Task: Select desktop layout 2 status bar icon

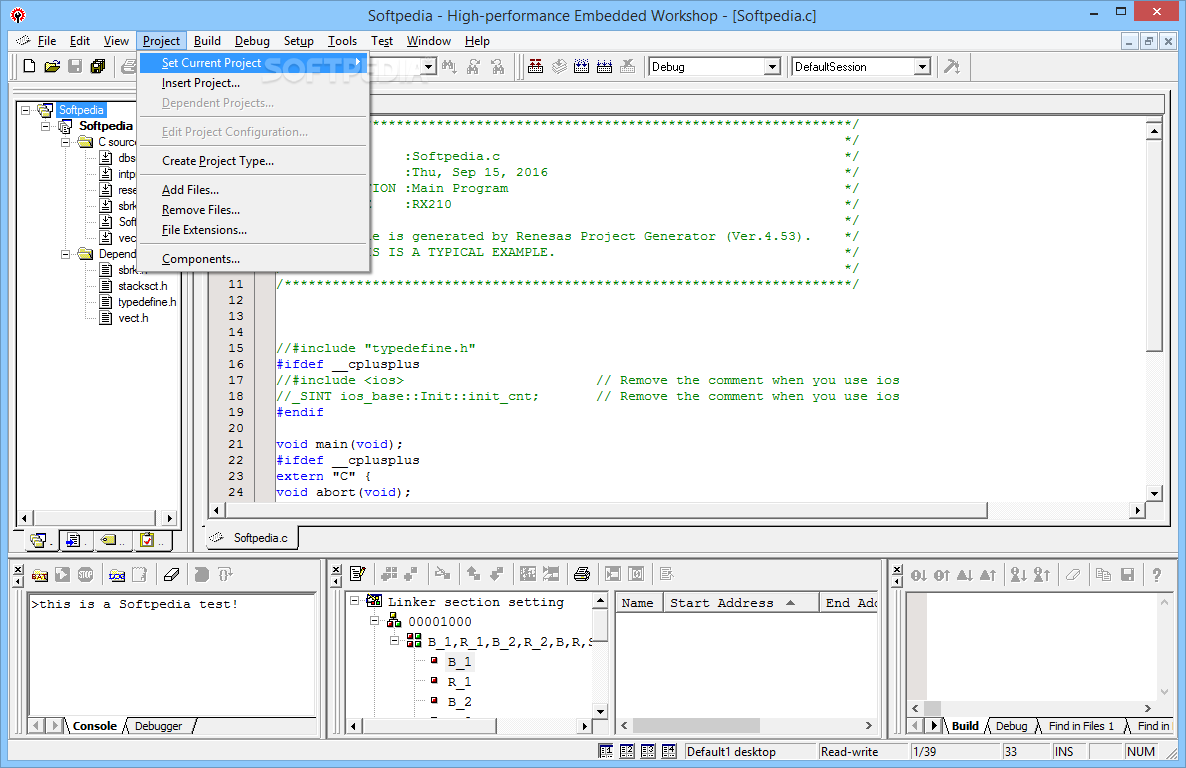Action: coord(627,751)
